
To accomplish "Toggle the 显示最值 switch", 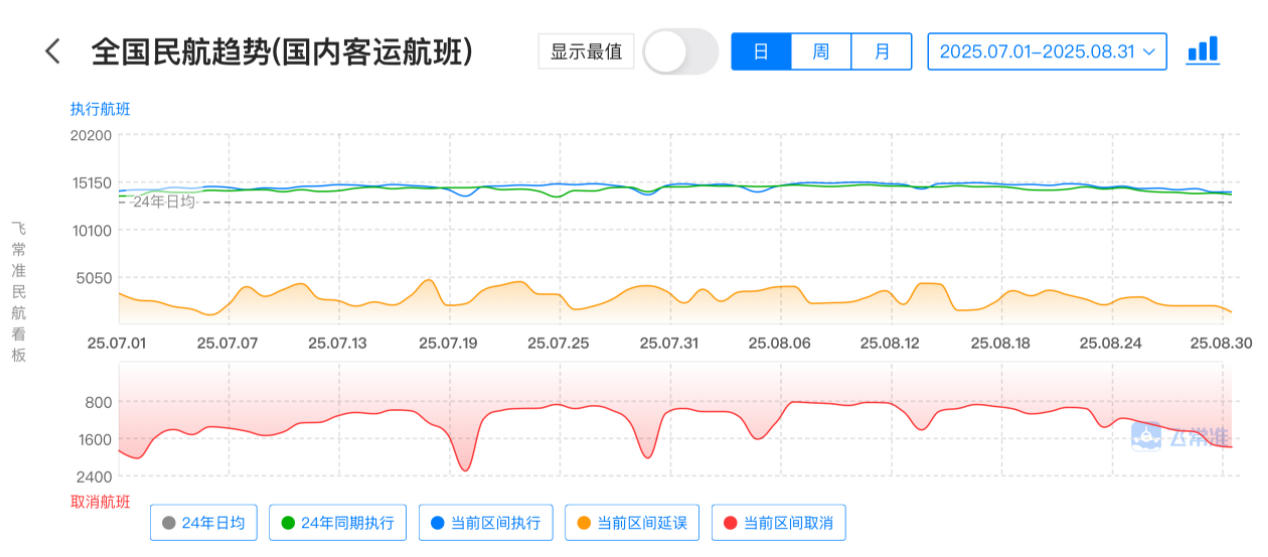I will click(680, 51).
